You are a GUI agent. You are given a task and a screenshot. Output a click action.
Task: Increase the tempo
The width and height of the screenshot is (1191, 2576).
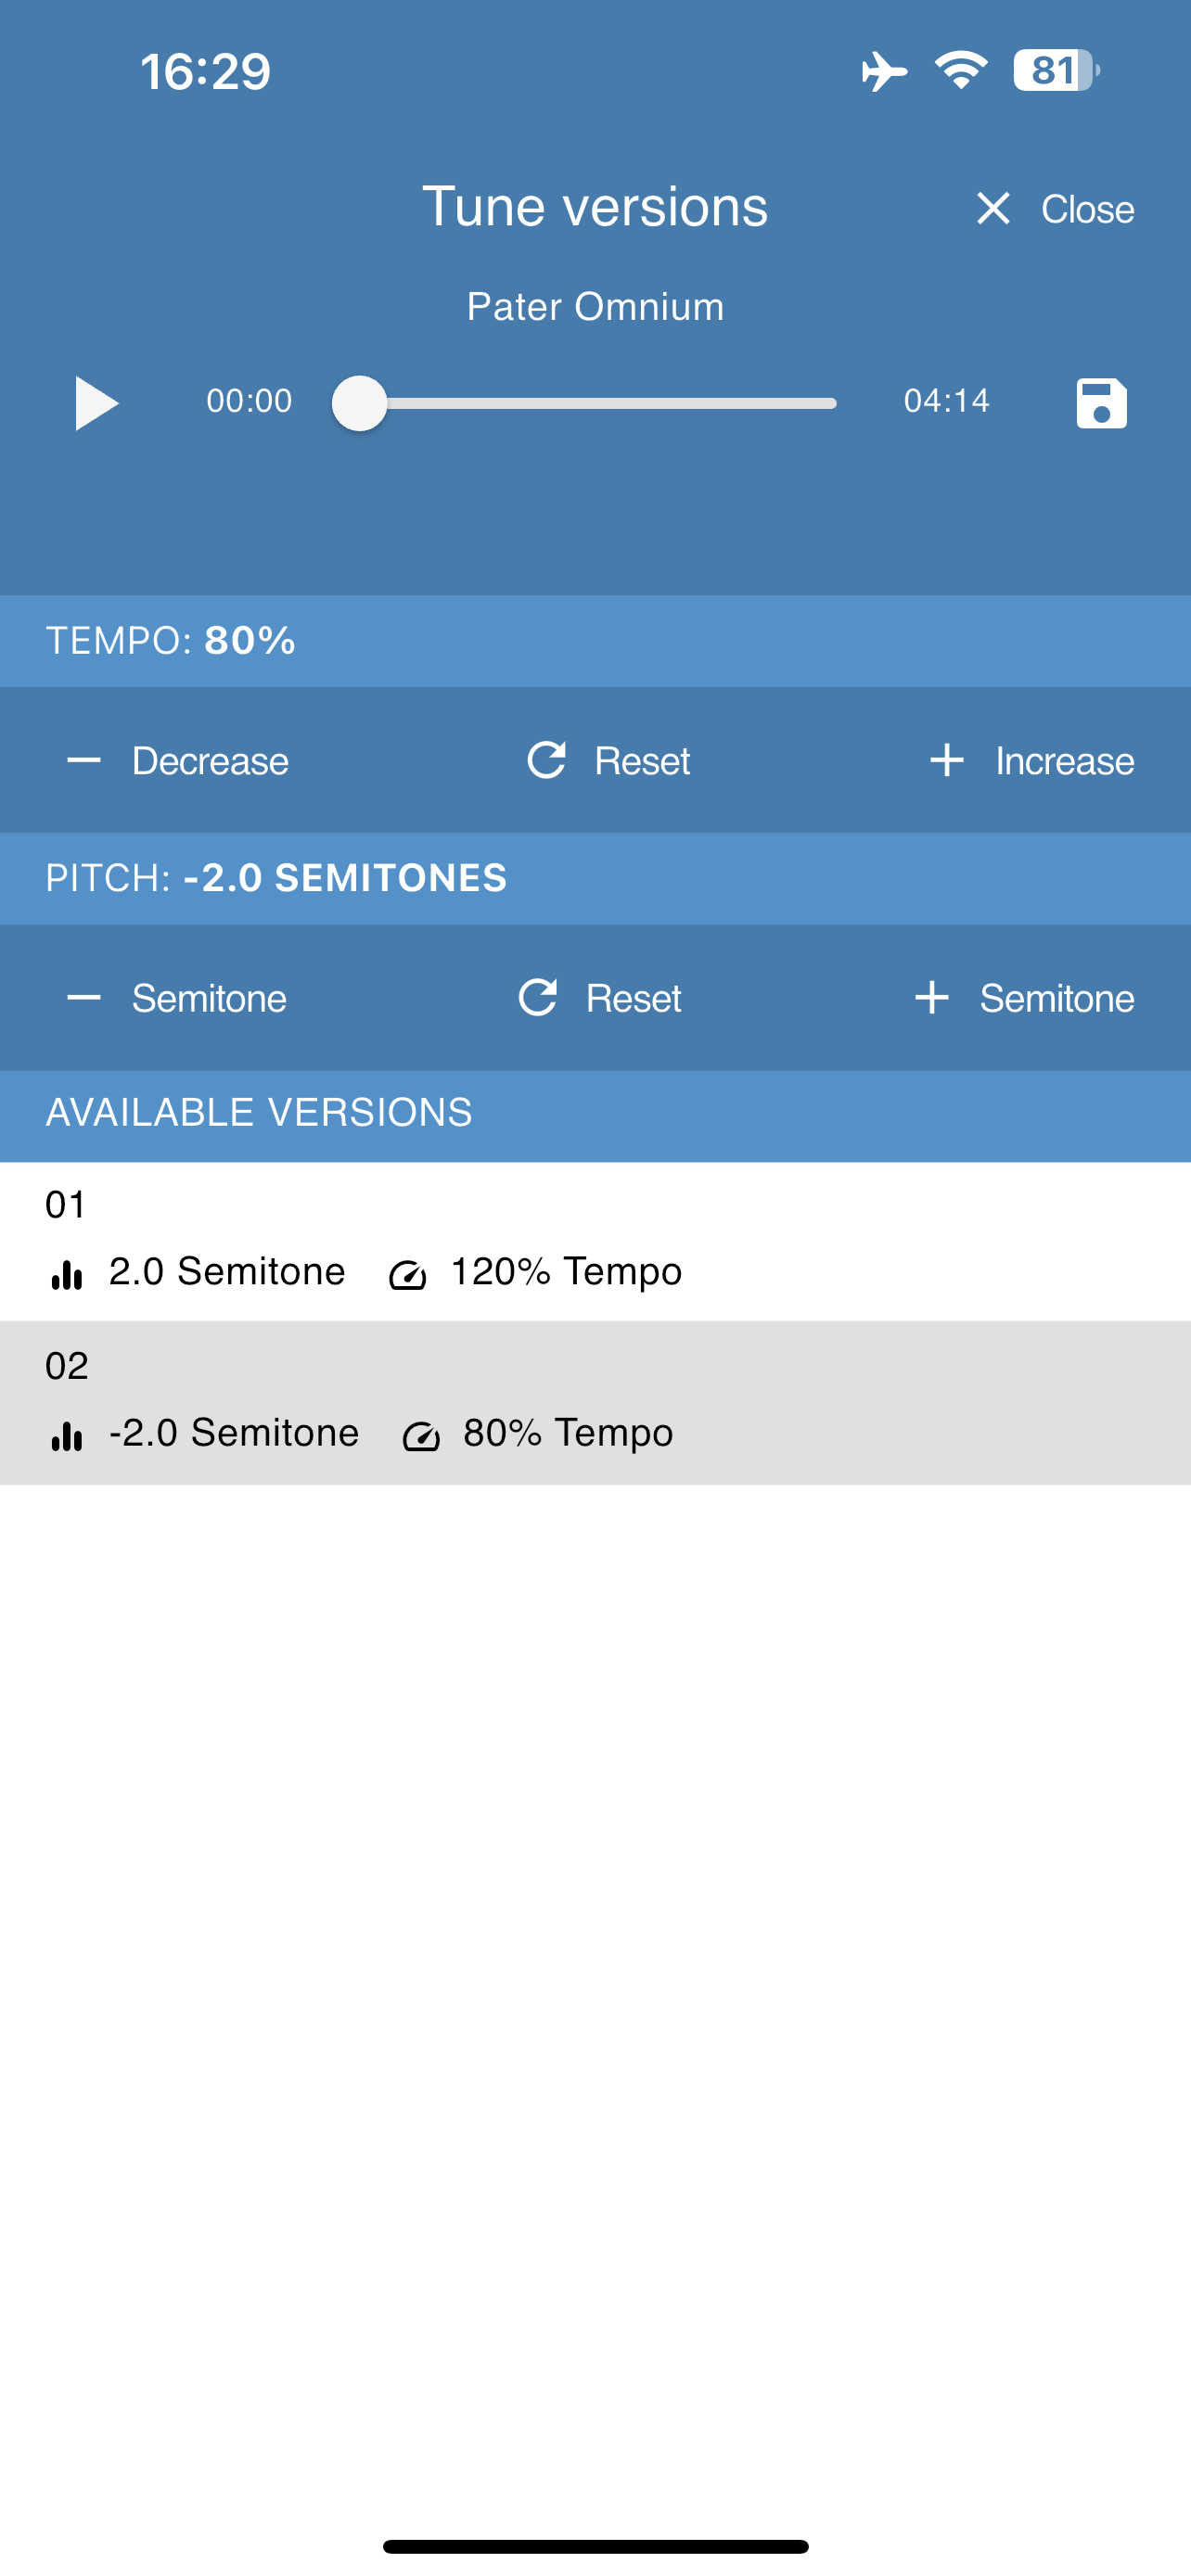[x=1031, y=761]
